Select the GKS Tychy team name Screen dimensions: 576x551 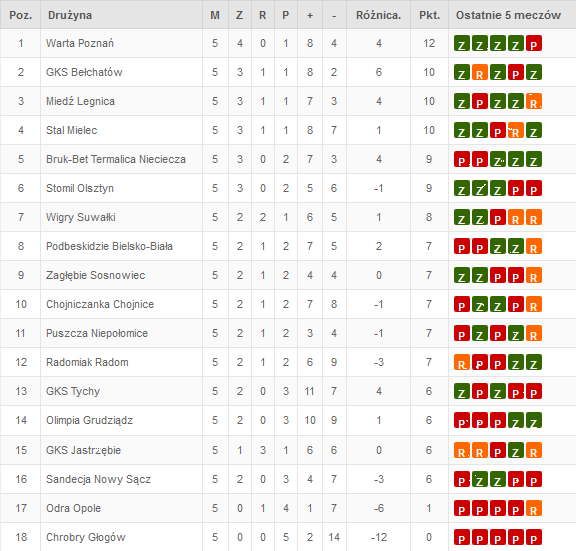click(x=73, y=392)
